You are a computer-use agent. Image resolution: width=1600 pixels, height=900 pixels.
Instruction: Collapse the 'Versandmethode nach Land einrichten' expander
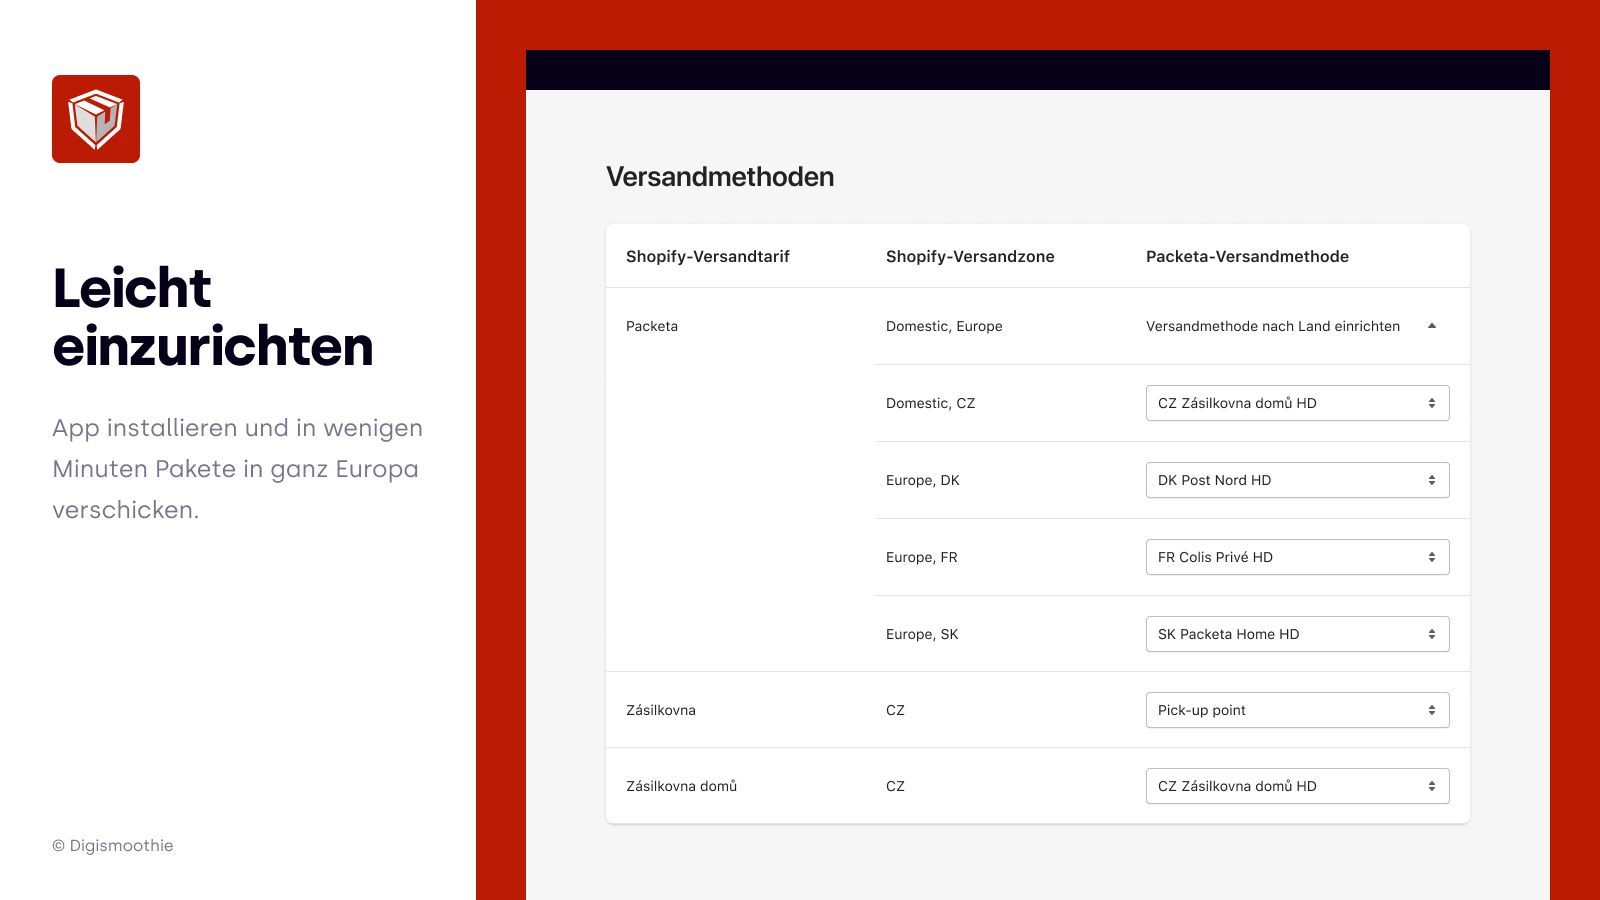[1432, 326]
